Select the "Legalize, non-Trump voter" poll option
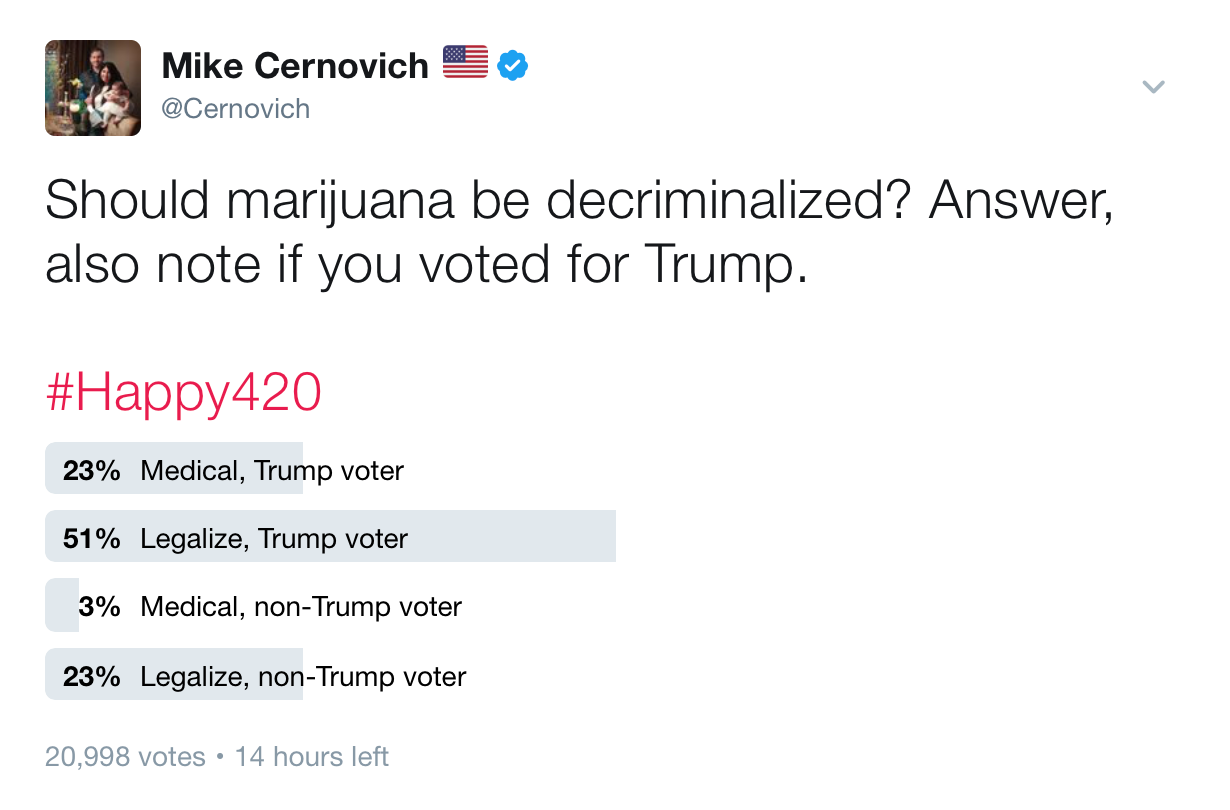Screen dimensions: 1230x810 pos(303,676)
